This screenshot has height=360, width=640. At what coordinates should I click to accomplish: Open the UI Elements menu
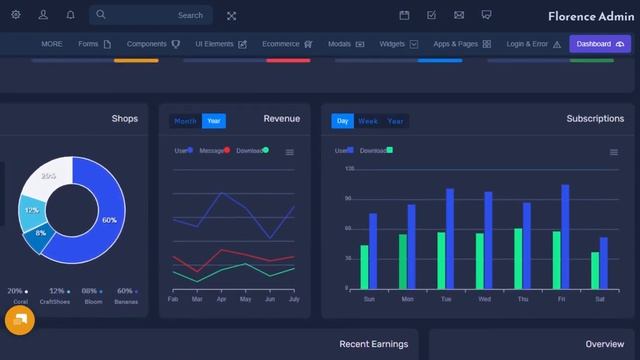click(221, 44)
